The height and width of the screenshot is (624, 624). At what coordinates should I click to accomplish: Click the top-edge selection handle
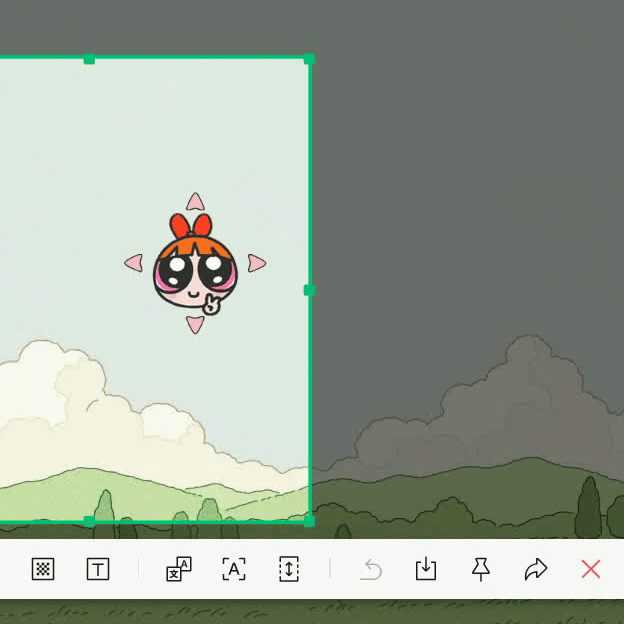(89, 59)
